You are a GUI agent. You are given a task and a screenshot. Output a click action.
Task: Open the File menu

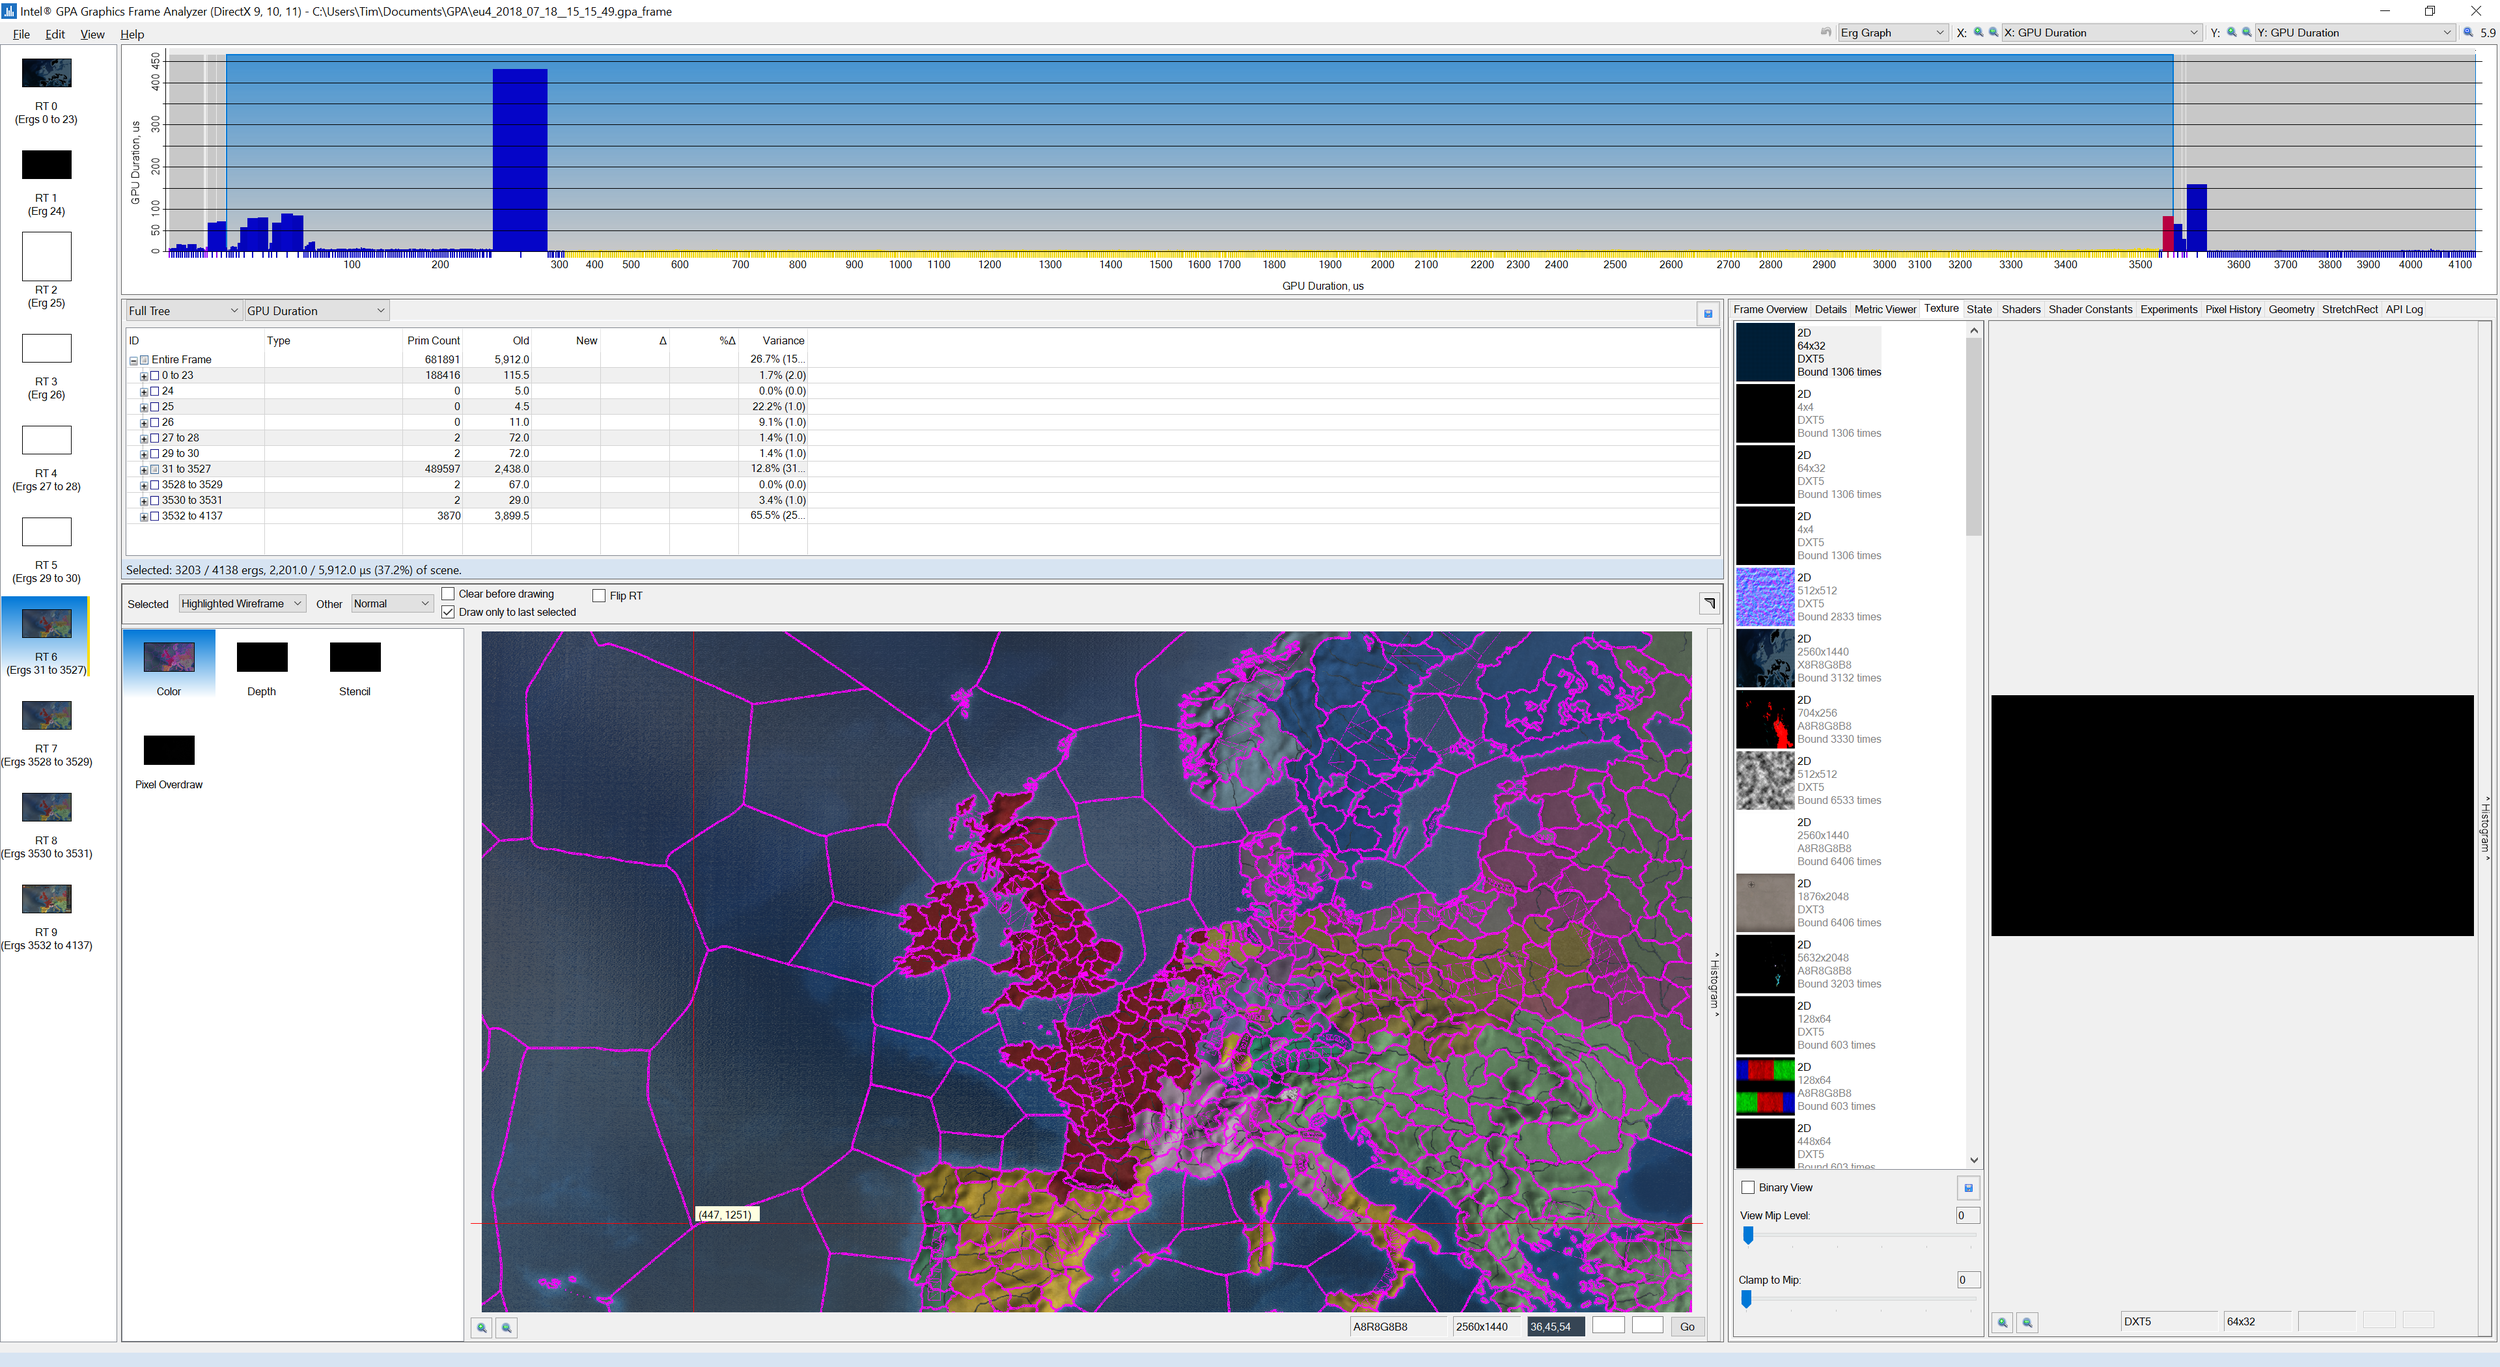coord(21,34)
